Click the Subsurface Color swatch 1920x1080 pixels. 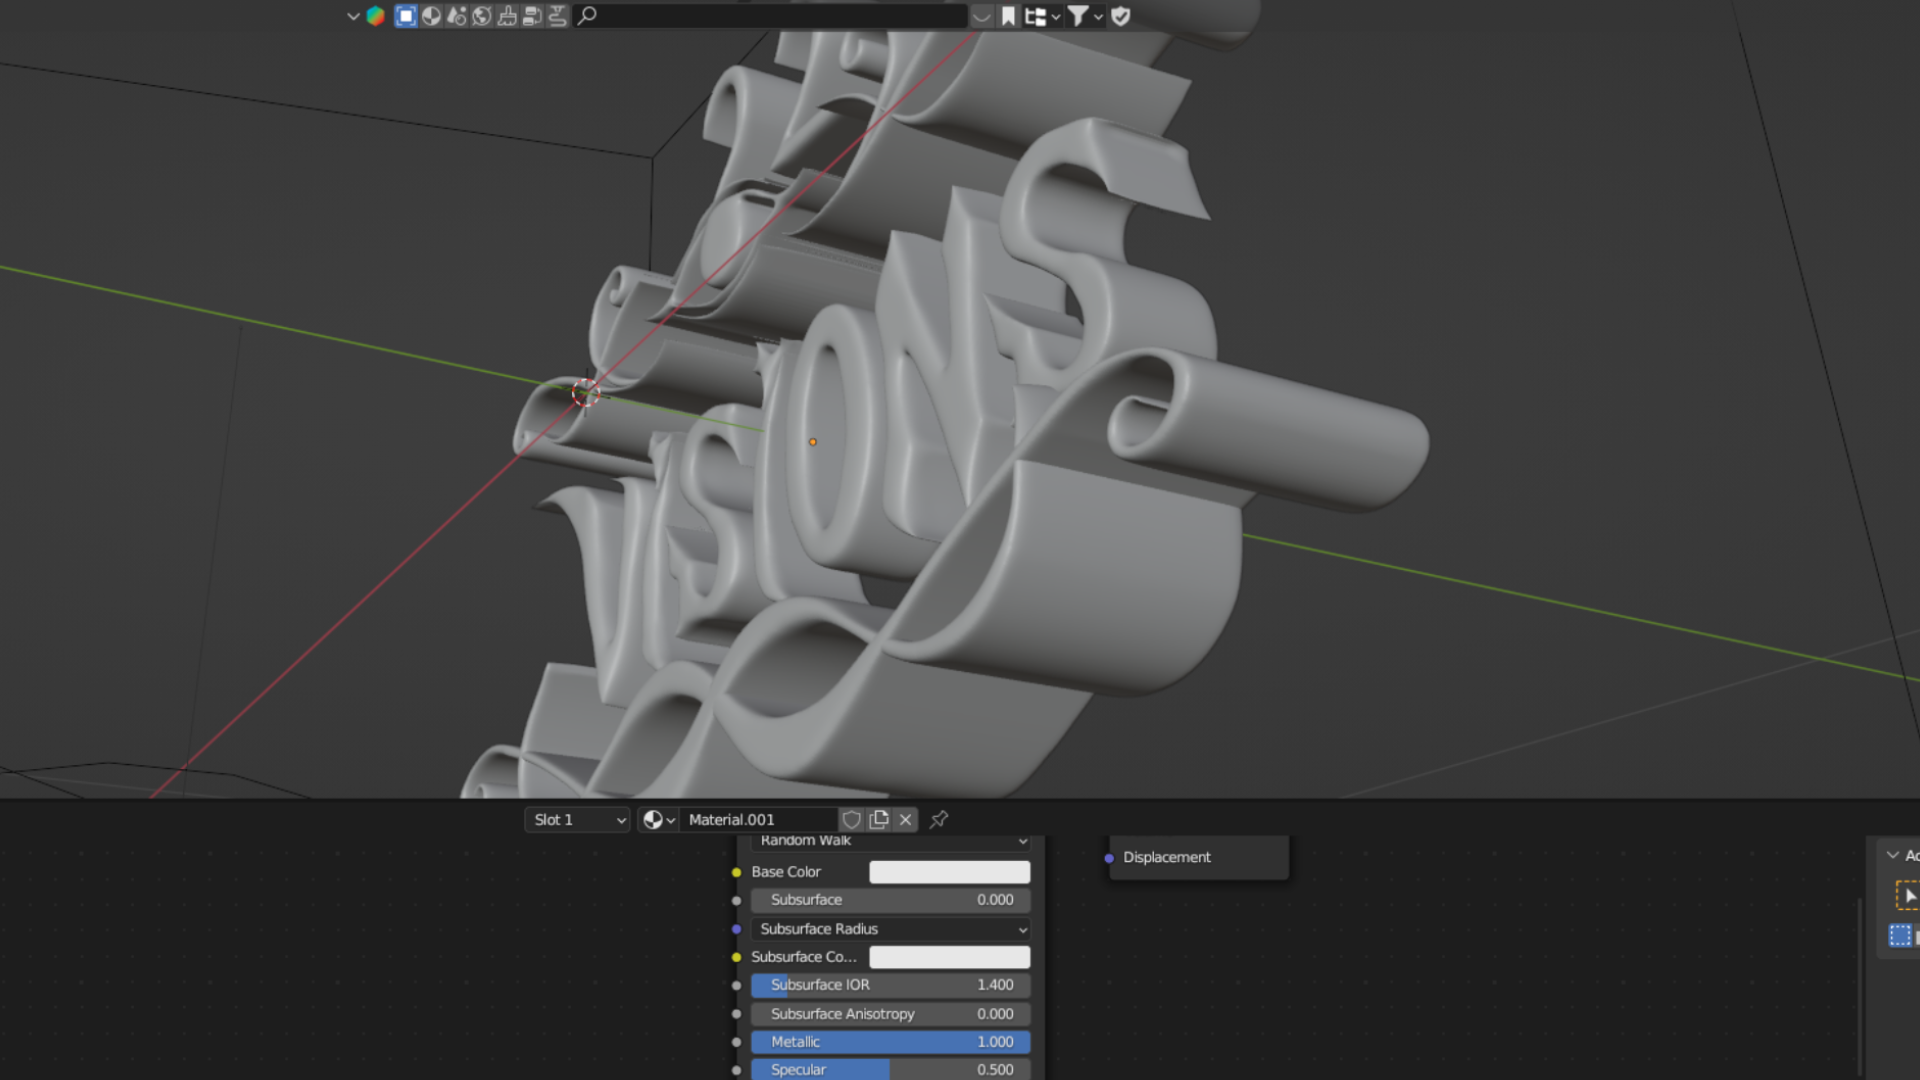tap(949, 957)
